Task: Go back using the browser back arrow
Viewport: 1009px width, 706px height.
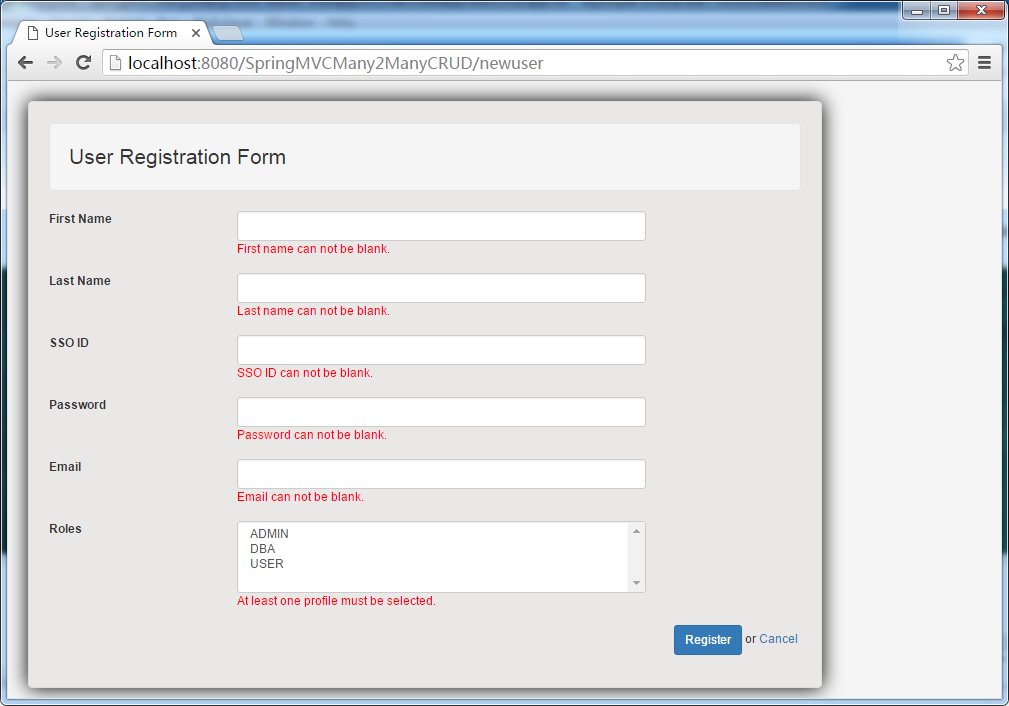Action: tap(25, 62)
